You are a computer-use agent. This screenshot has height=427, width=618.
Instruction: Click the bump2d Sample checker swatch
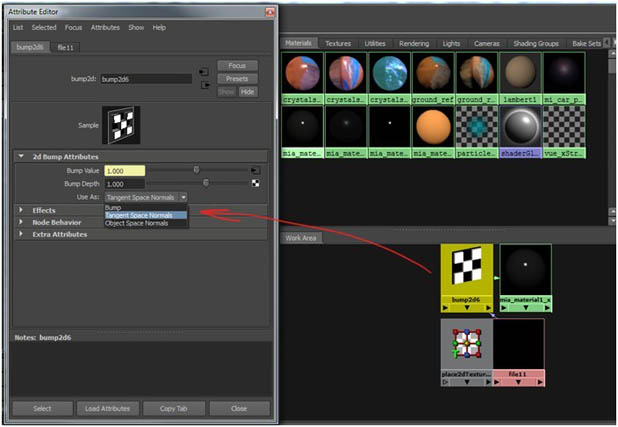point(121,125)
